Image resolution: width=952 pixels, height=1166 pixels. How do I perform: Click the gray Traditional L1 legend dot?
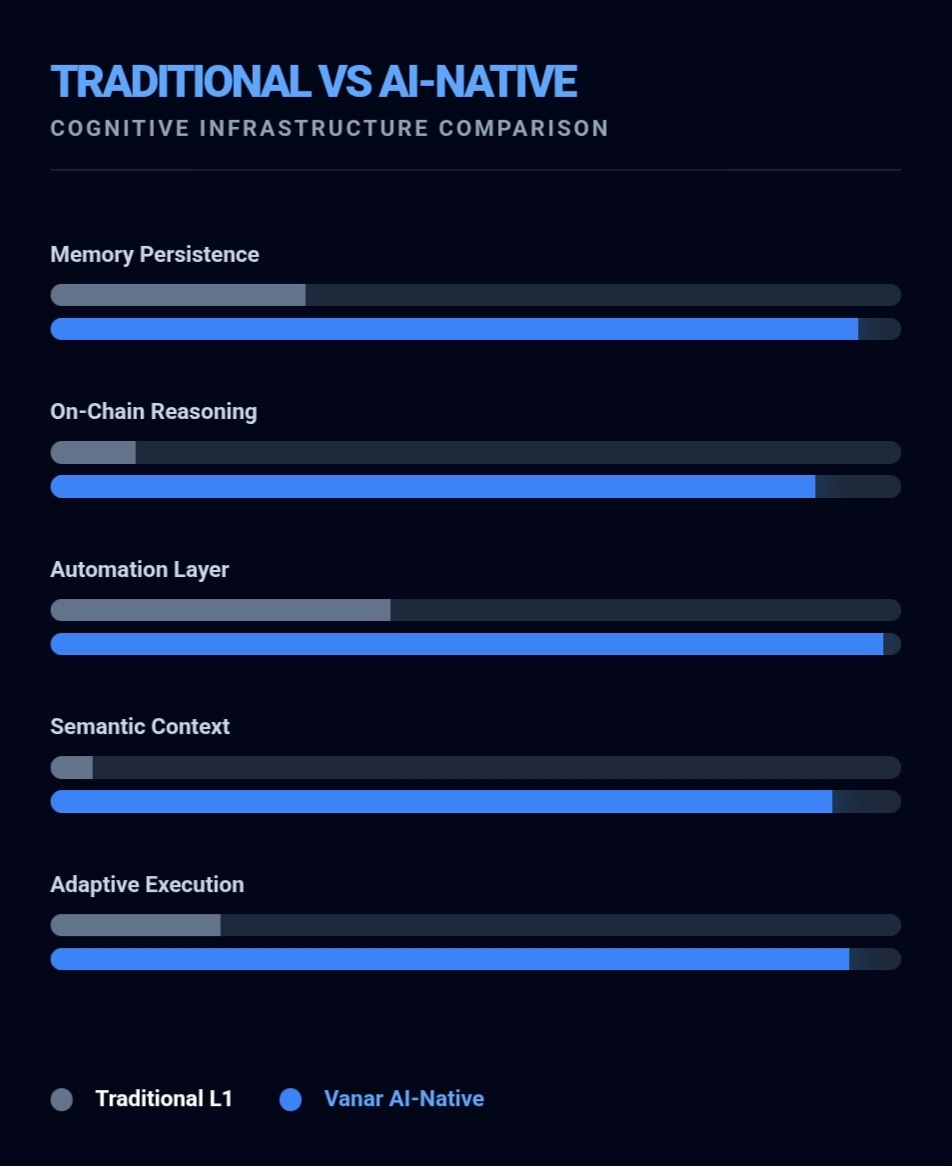(x=62, y=1099)
